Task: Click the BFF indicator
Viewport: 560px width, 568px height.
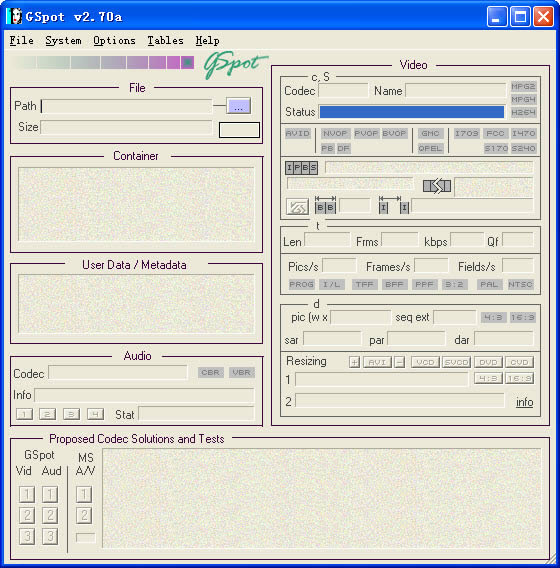Action: tap(394, 285)
